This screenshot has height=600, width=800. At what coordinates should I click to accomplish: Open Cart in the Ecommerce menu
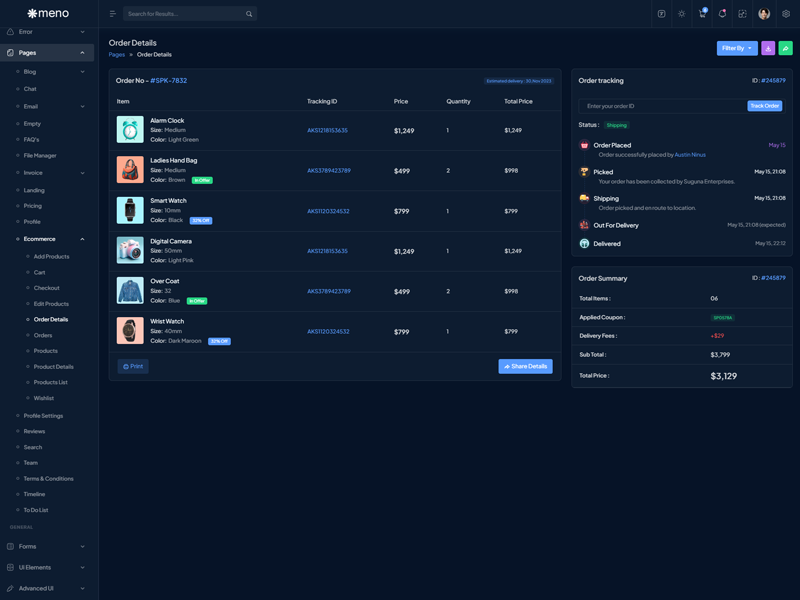tap(40, 272)
